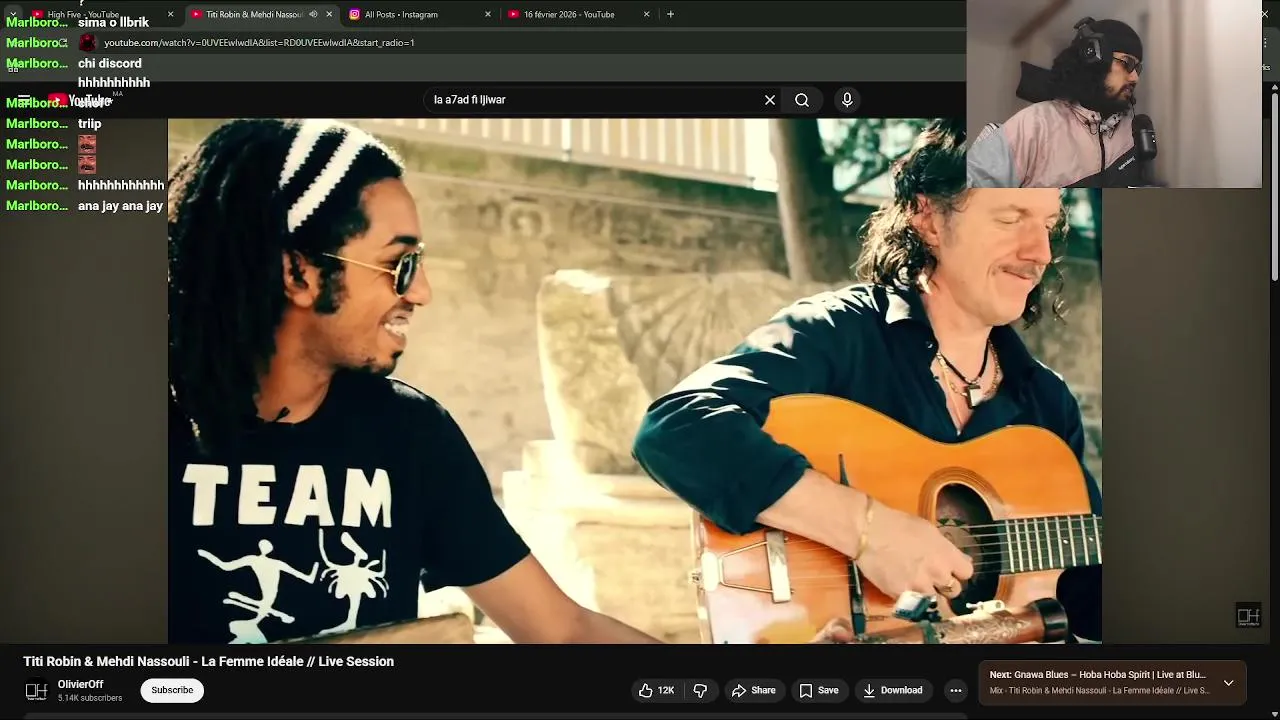Download the video
The image size is (1280, 720).
click(x=892, y=690)
